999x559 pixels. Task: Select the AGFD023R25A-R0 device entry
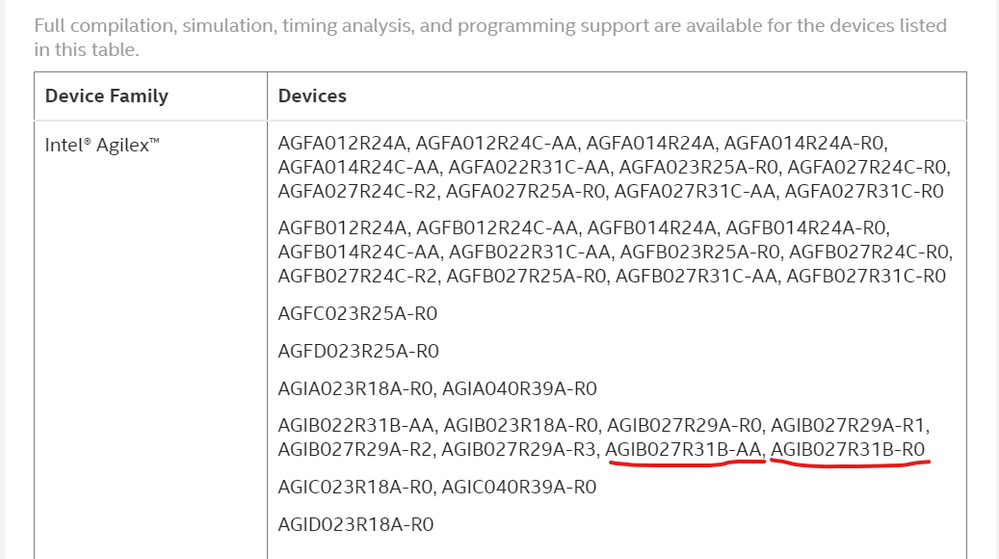[359, 351]
